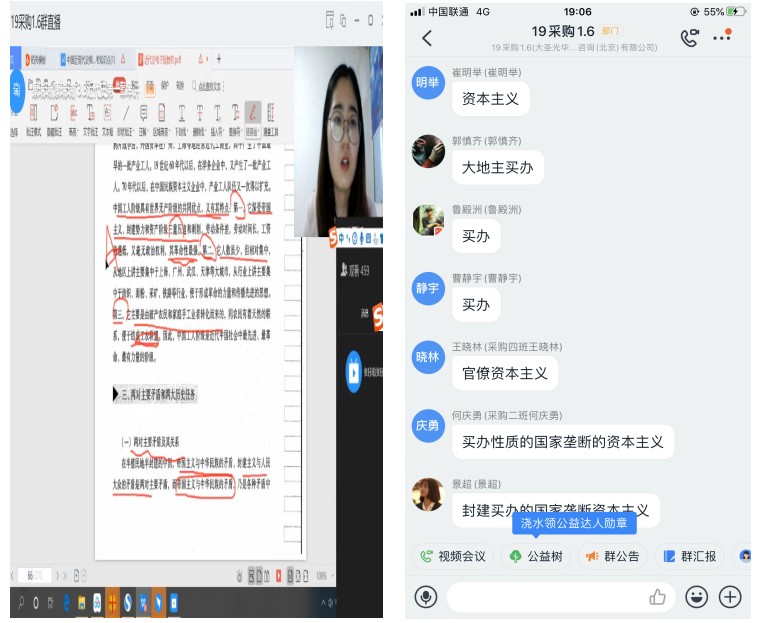Tap the plus icon for attachments
Viewport: 757px width, 623px height.
pyautogui.click(x=731, y=597)
